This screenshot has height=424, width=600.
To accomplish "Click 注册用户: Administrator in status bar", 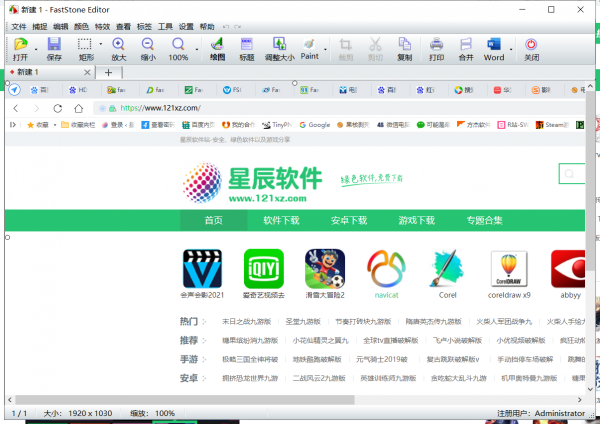I will click(x=541, y=413).
